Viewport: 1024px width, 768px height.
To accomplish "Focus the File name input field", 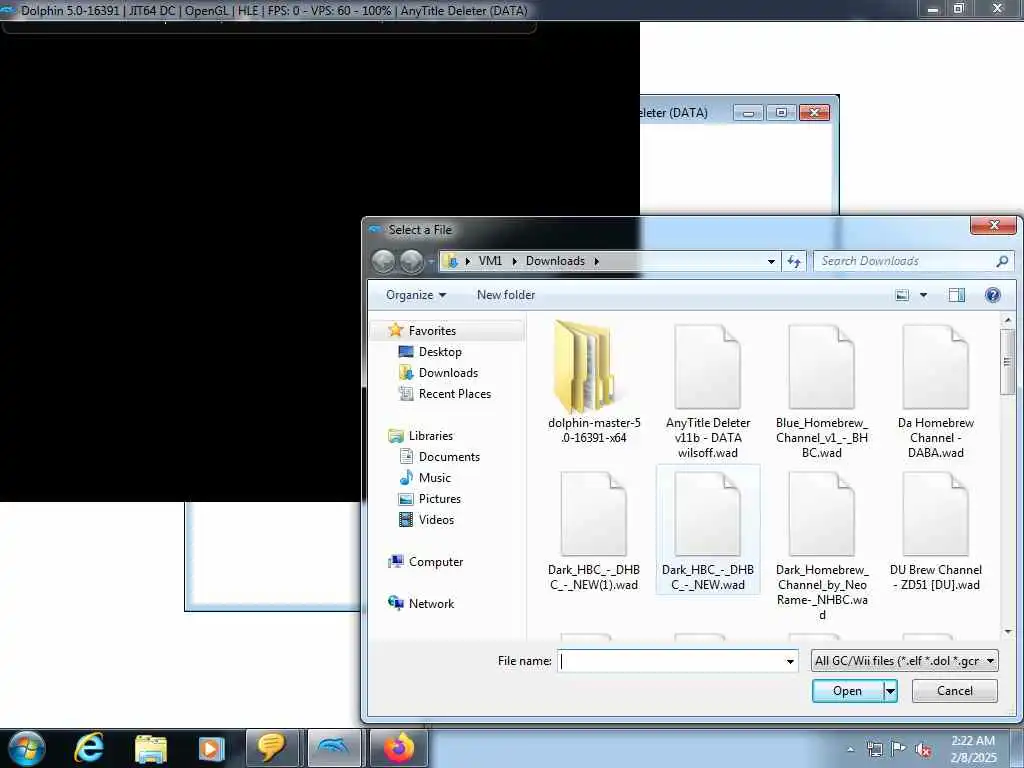I will point(673,662).
